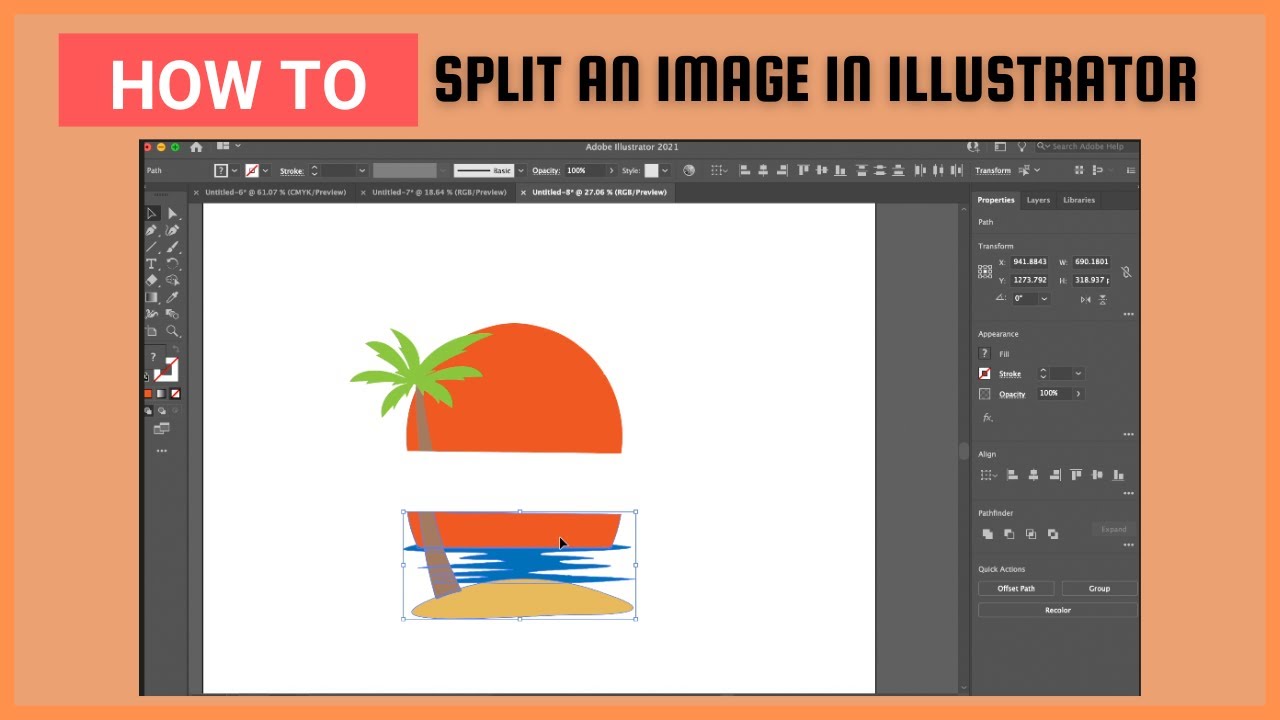Select the Shape Builder tool
Viewport: 1280px width, 720px height.
tap(172, 281)
